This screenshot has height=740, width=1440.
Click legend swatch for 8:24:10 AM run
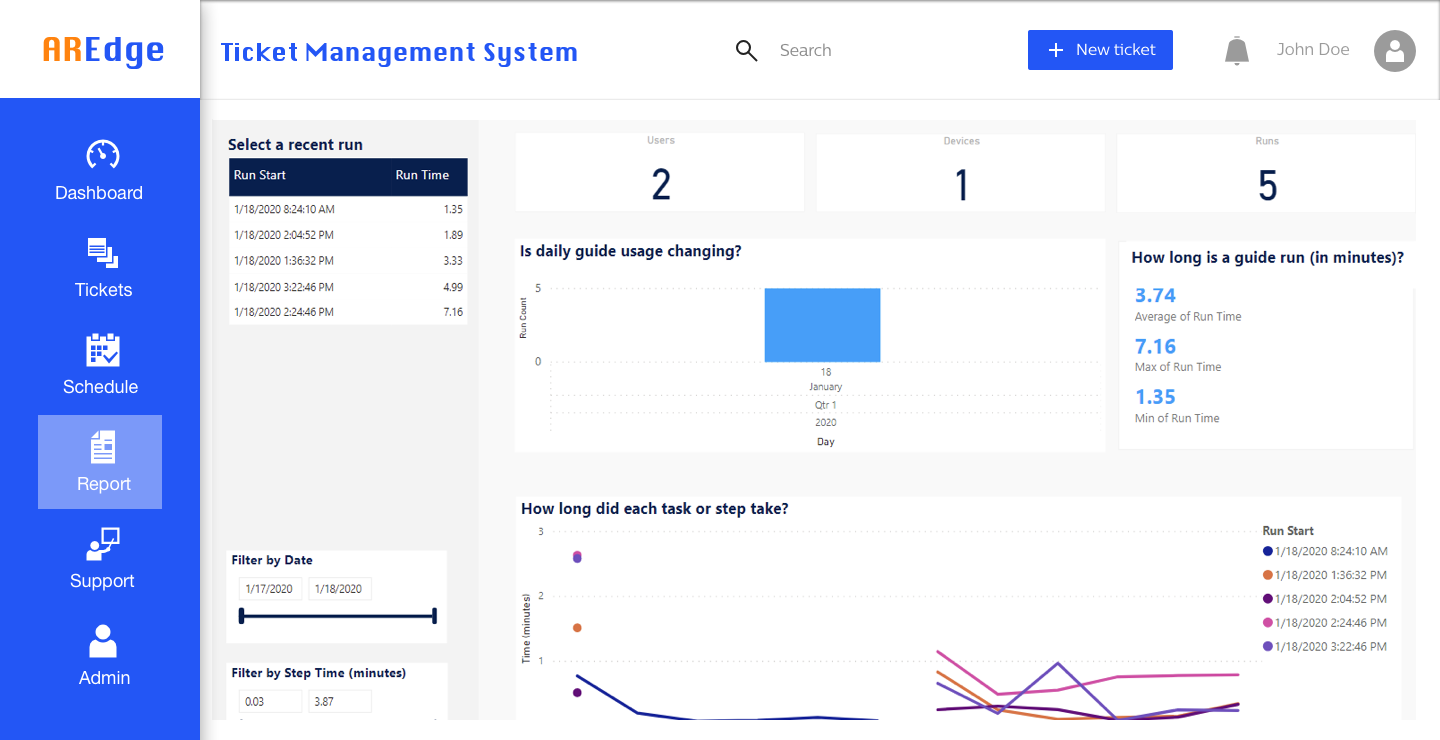point(1268,551)
